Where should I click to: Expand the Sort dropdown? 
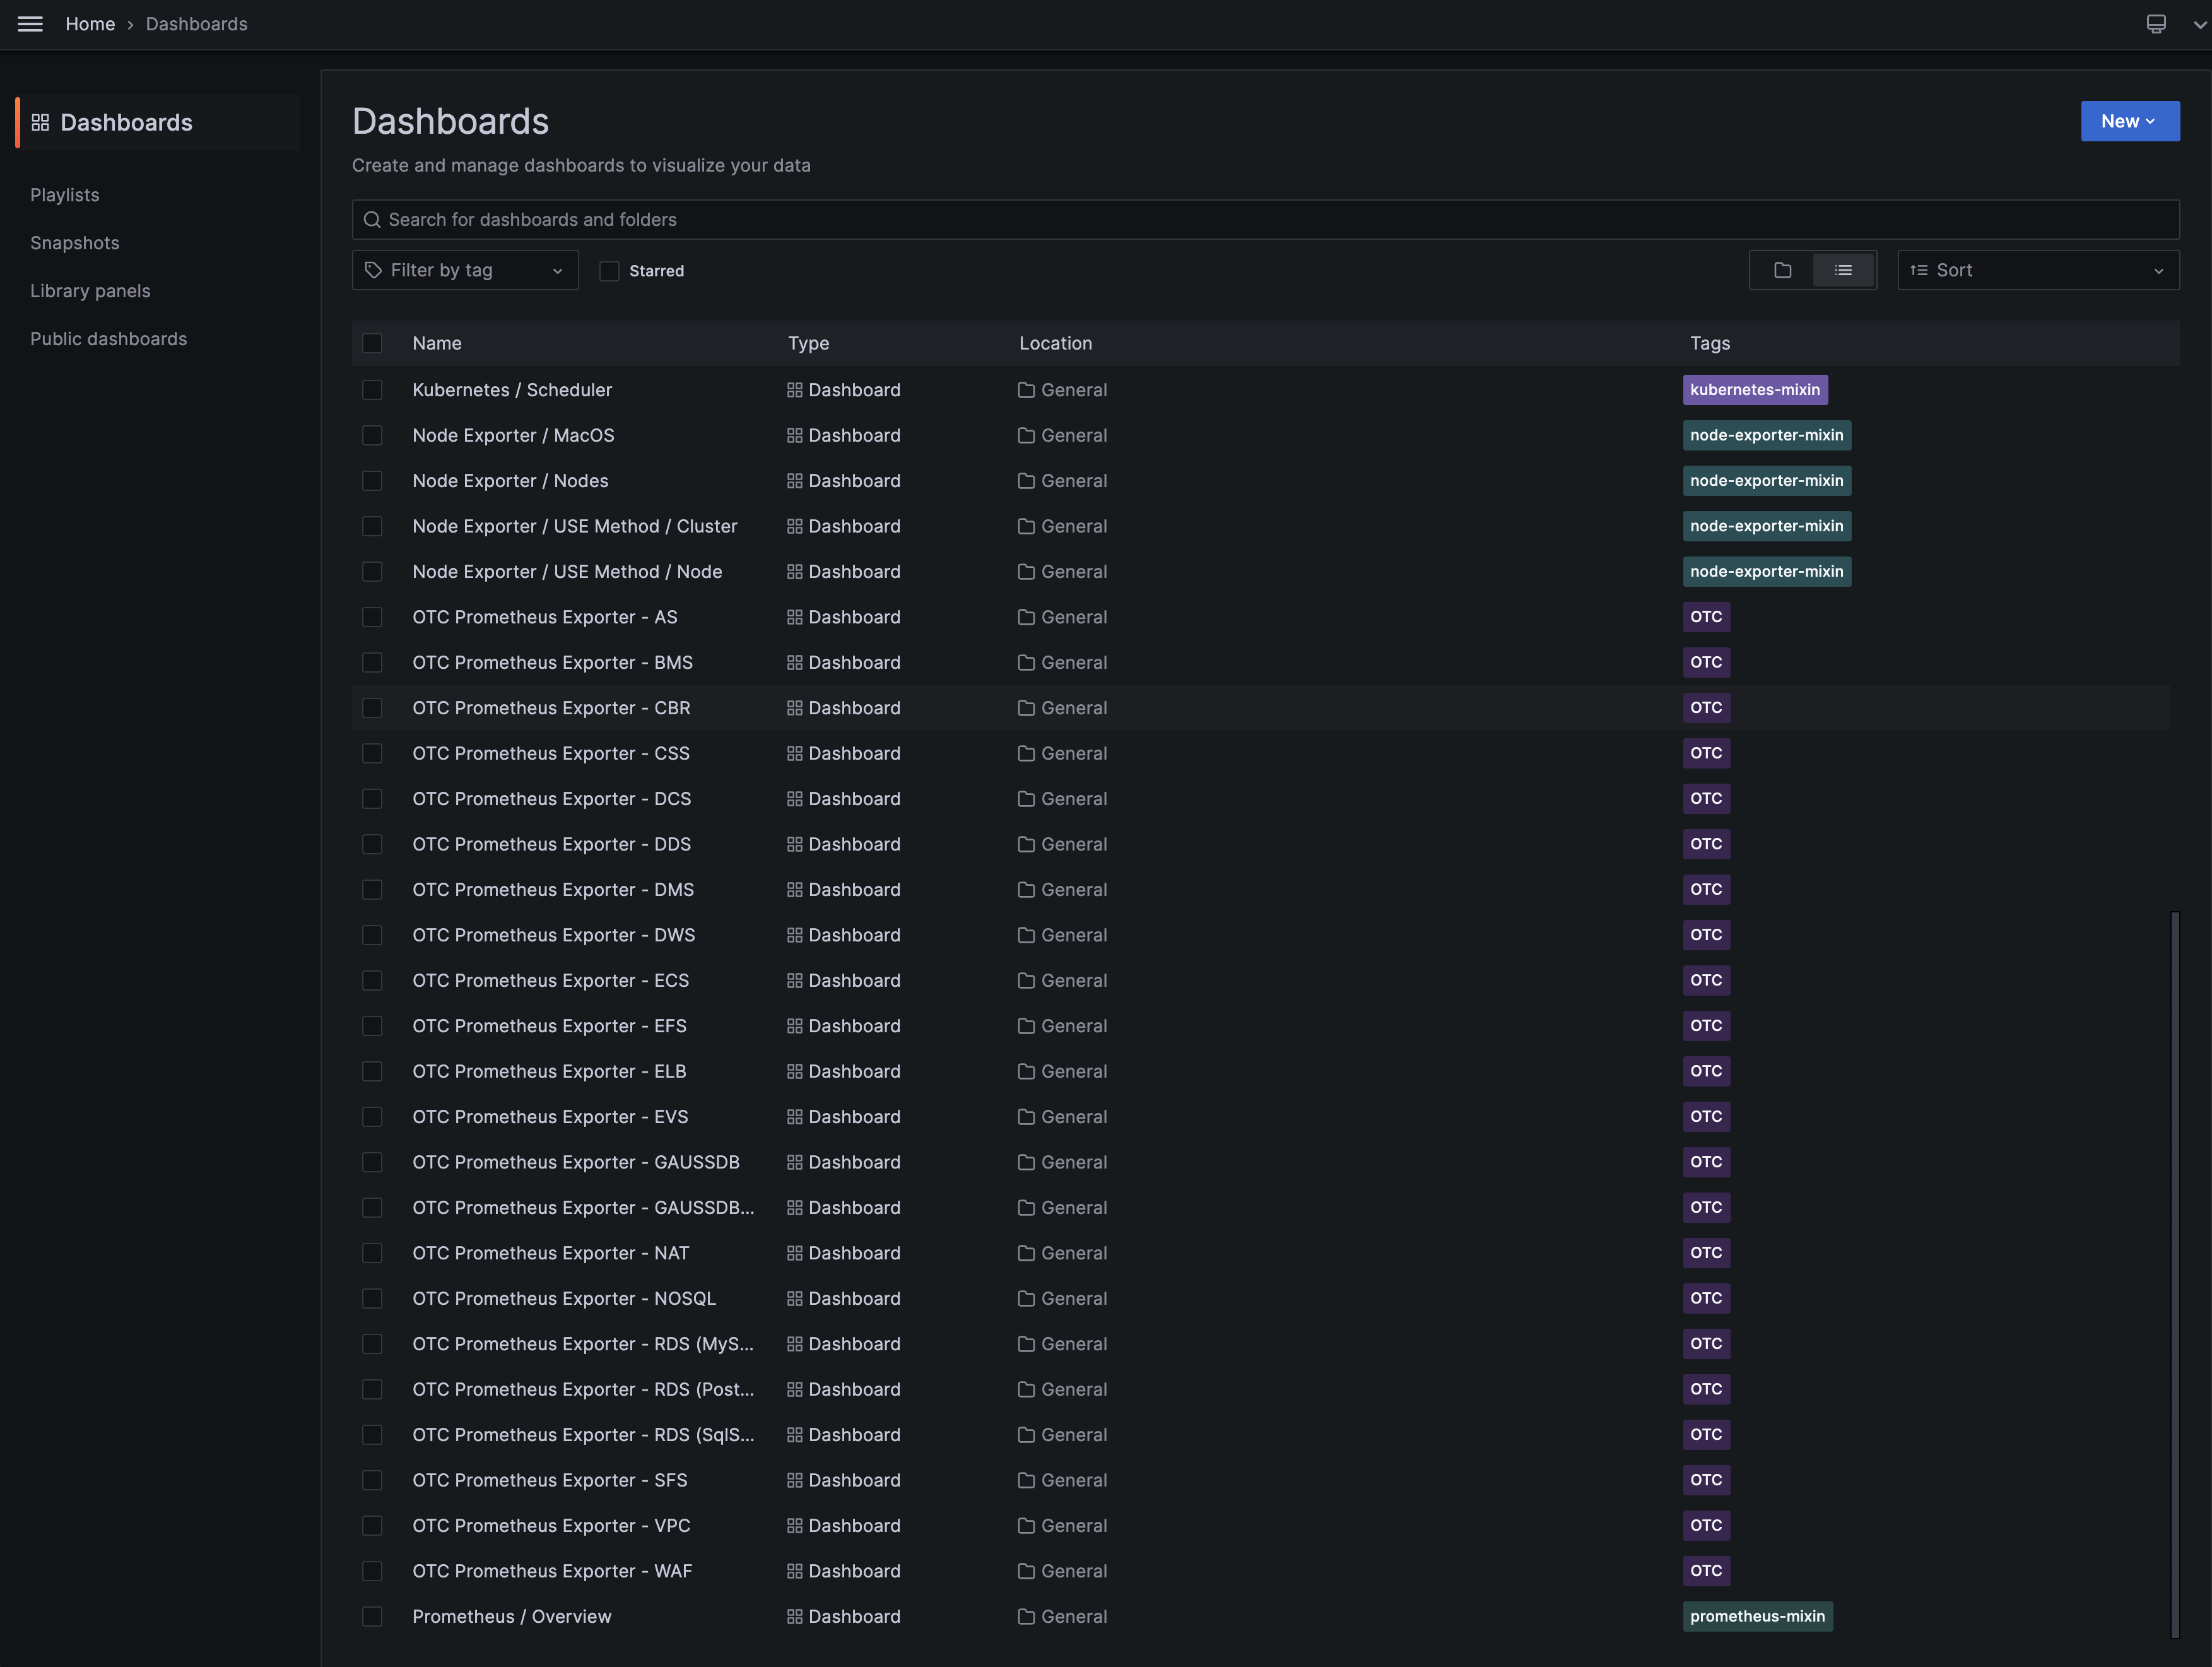[x=2037, y=270]
